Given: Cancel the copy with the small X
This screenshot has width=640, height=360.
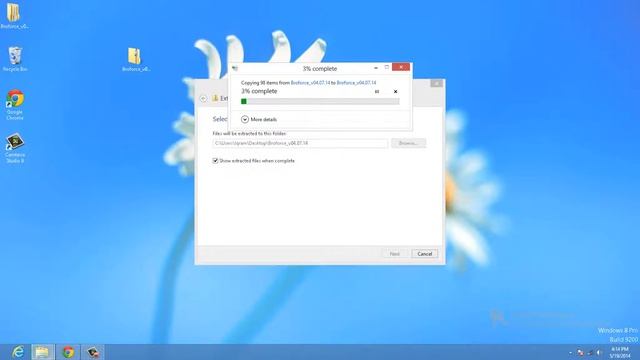Looking at the screenshot, I should click(x=395, y=91).
